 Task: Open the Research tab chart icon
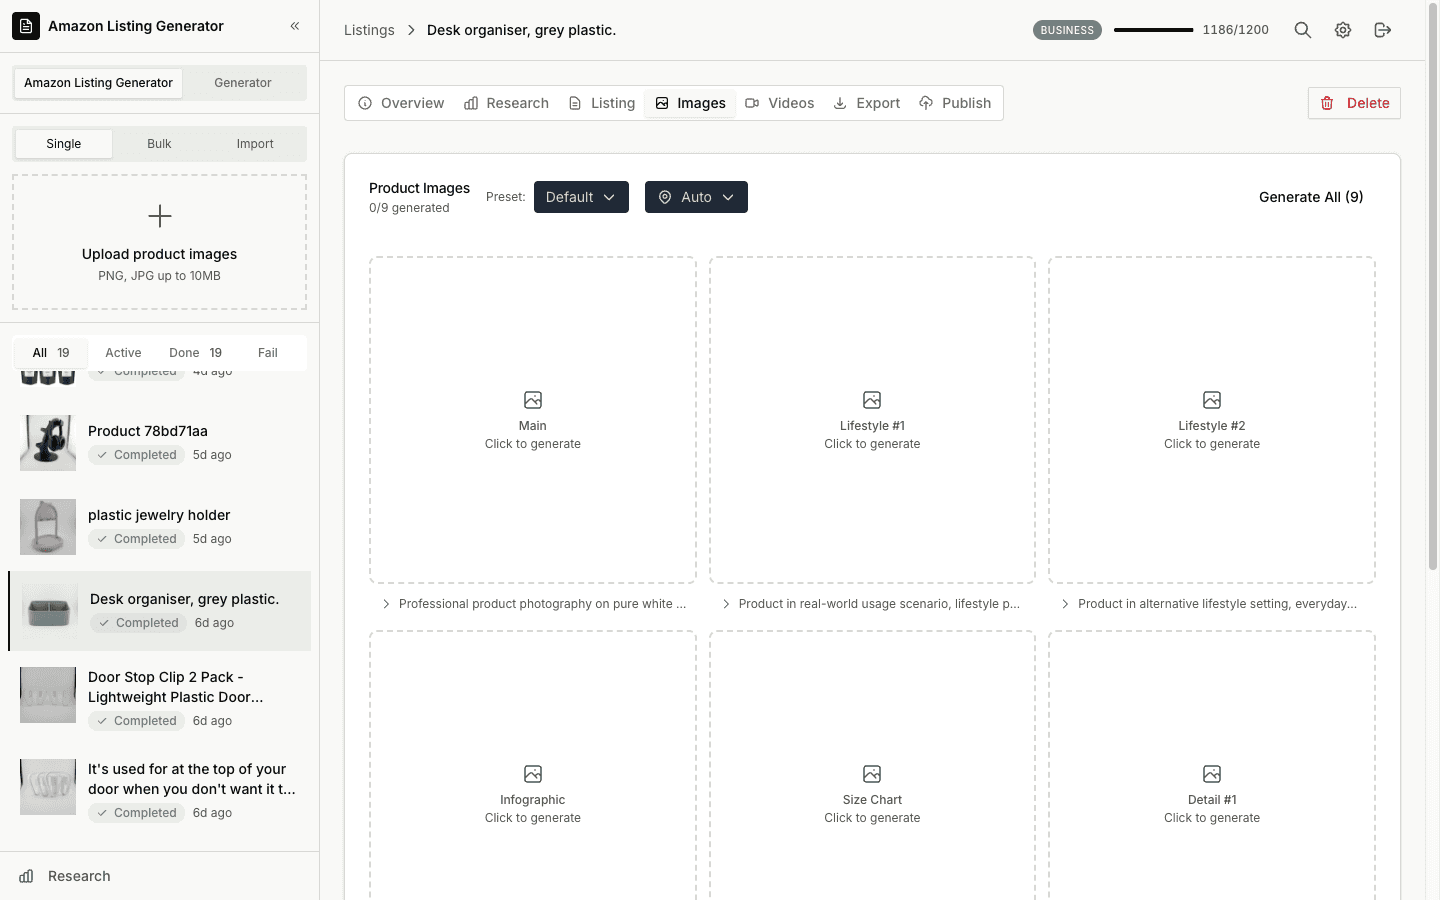470,102
